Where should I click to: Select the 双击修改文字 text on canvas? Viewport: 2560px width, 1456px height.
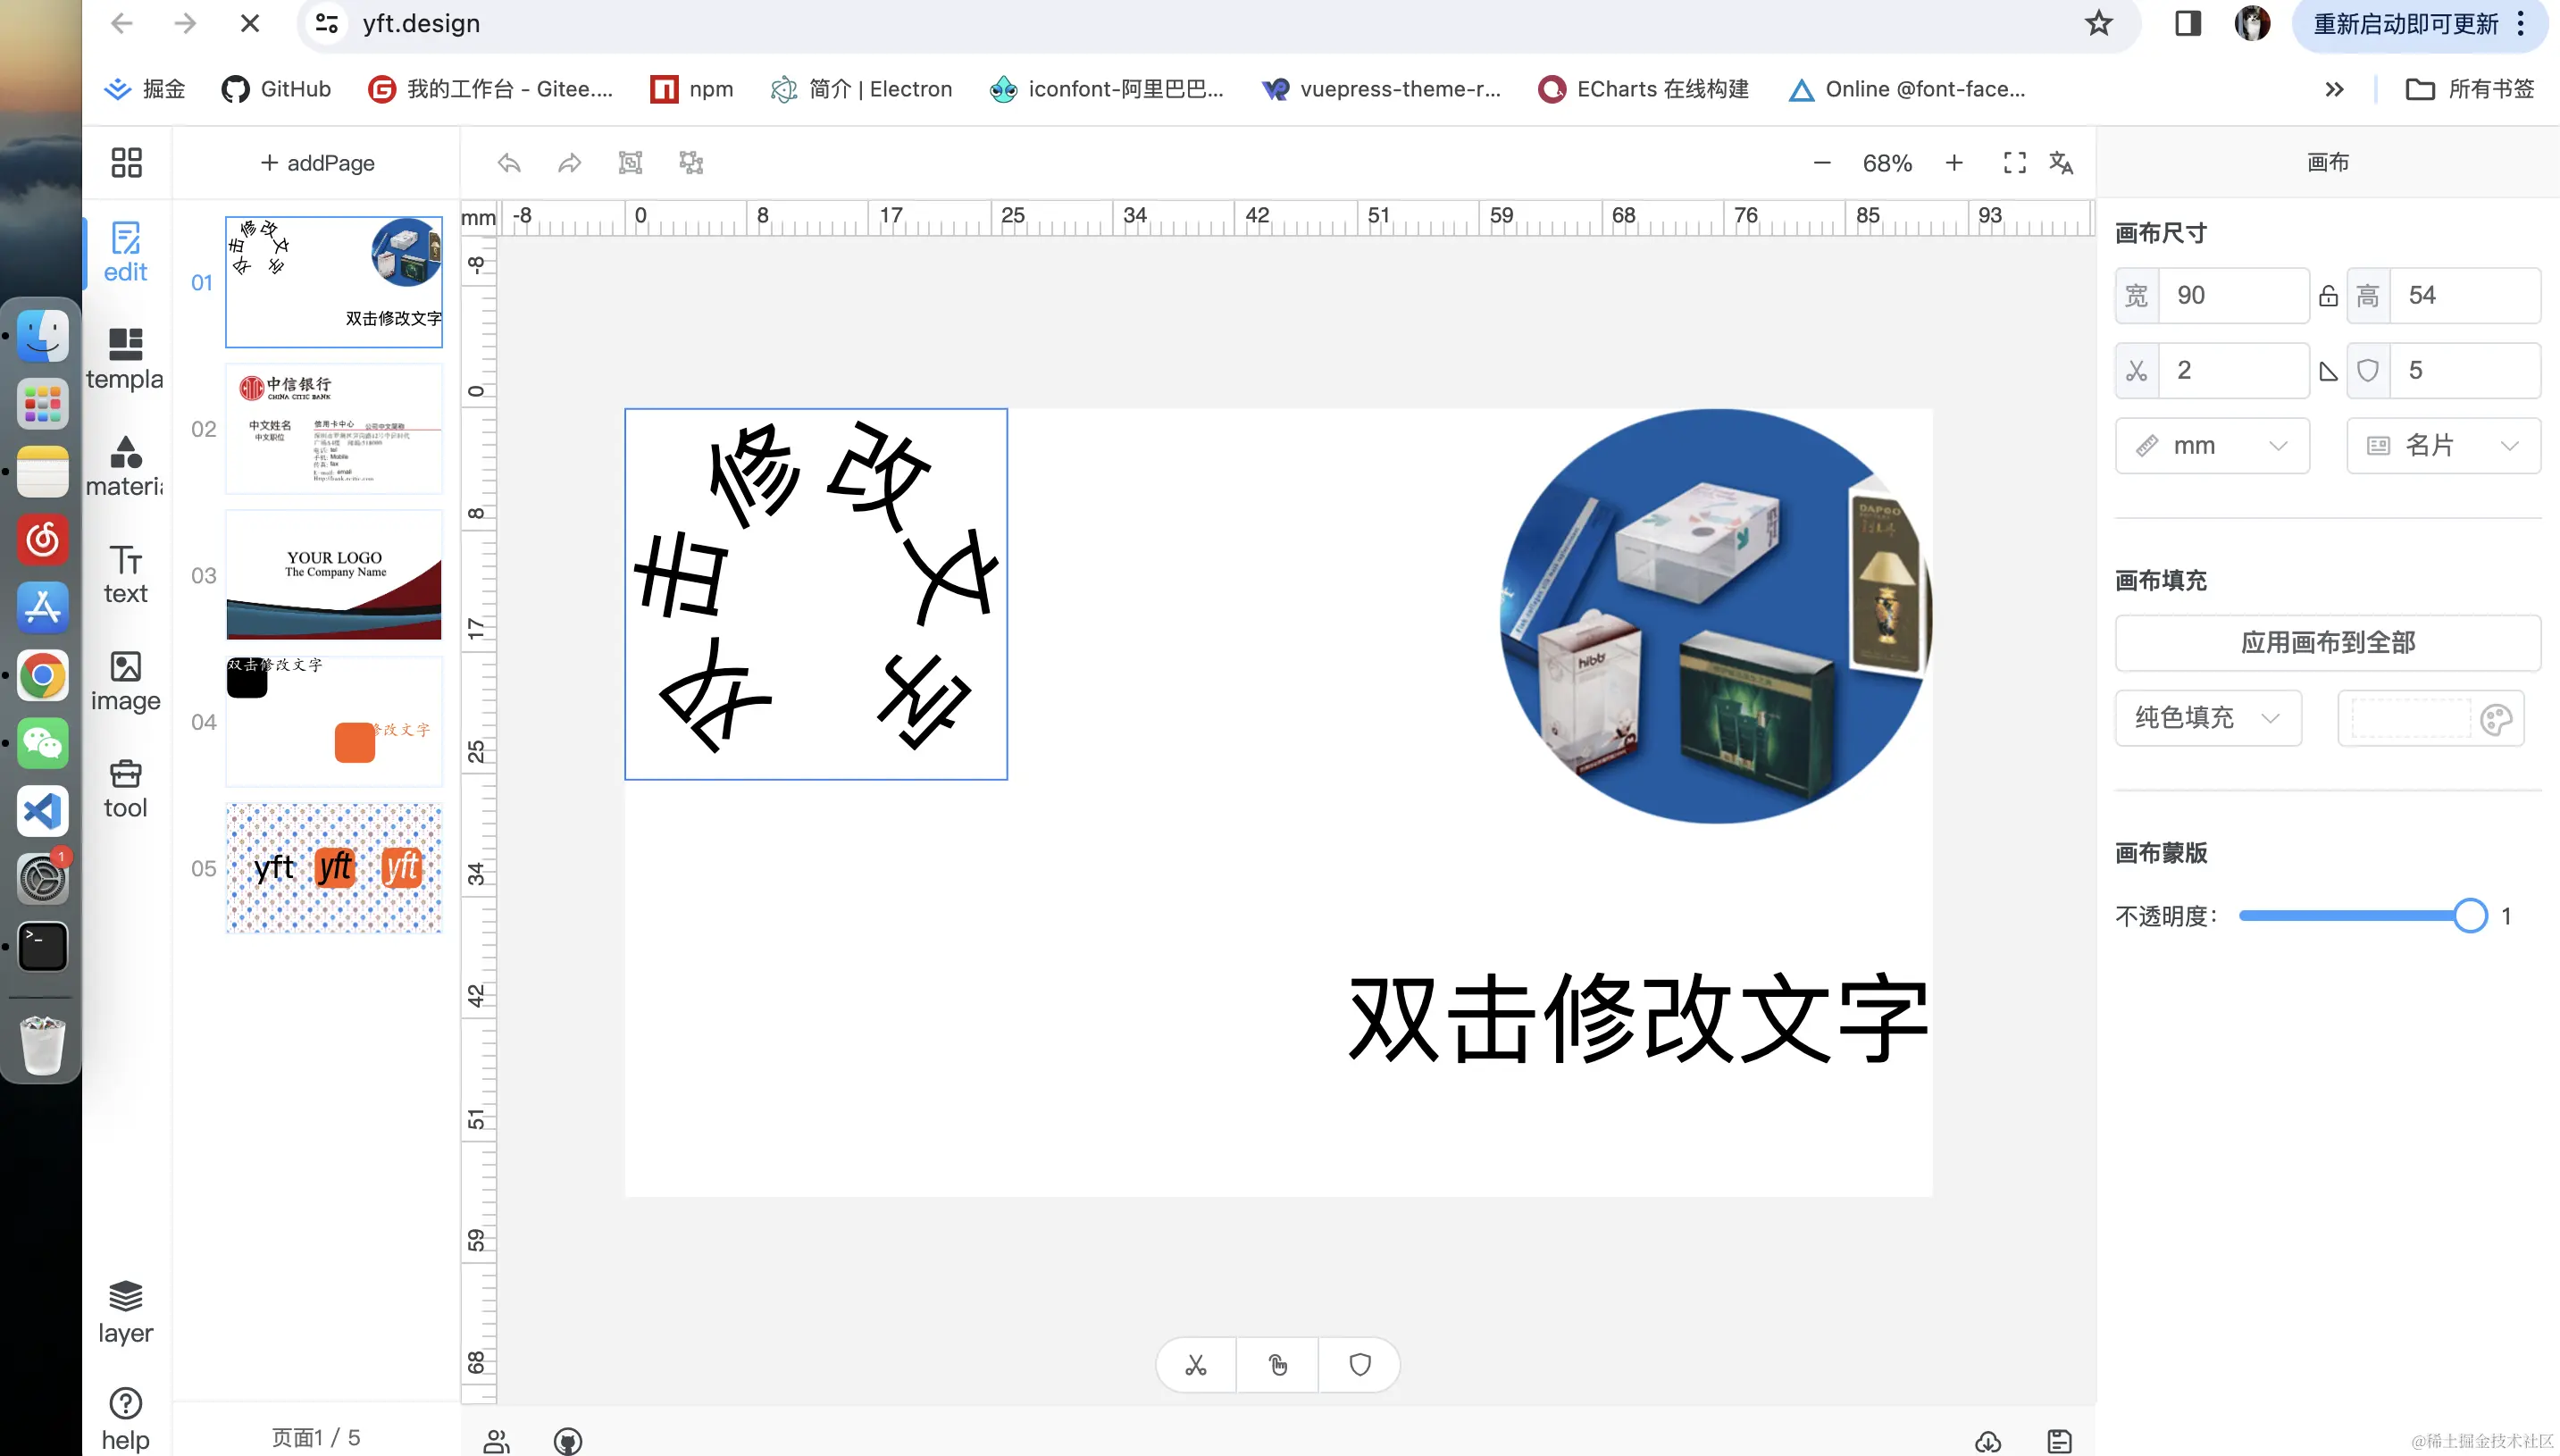1638,1018
